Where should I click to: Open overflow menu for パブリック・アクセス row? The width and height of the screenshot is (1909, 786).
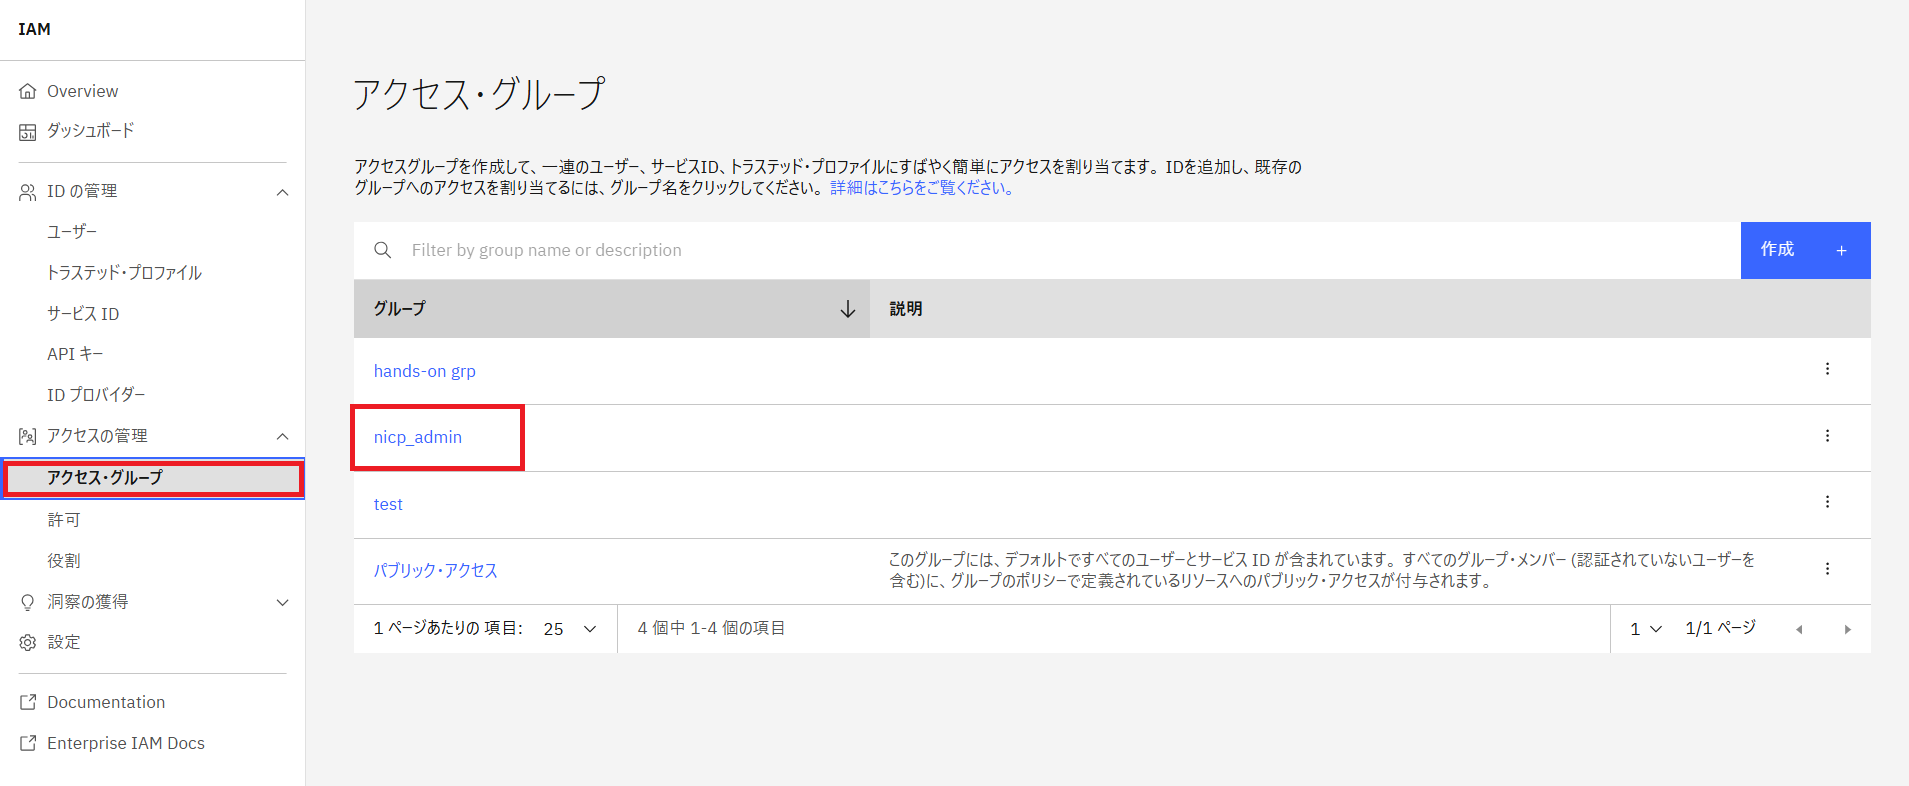tap(1827, 569)
